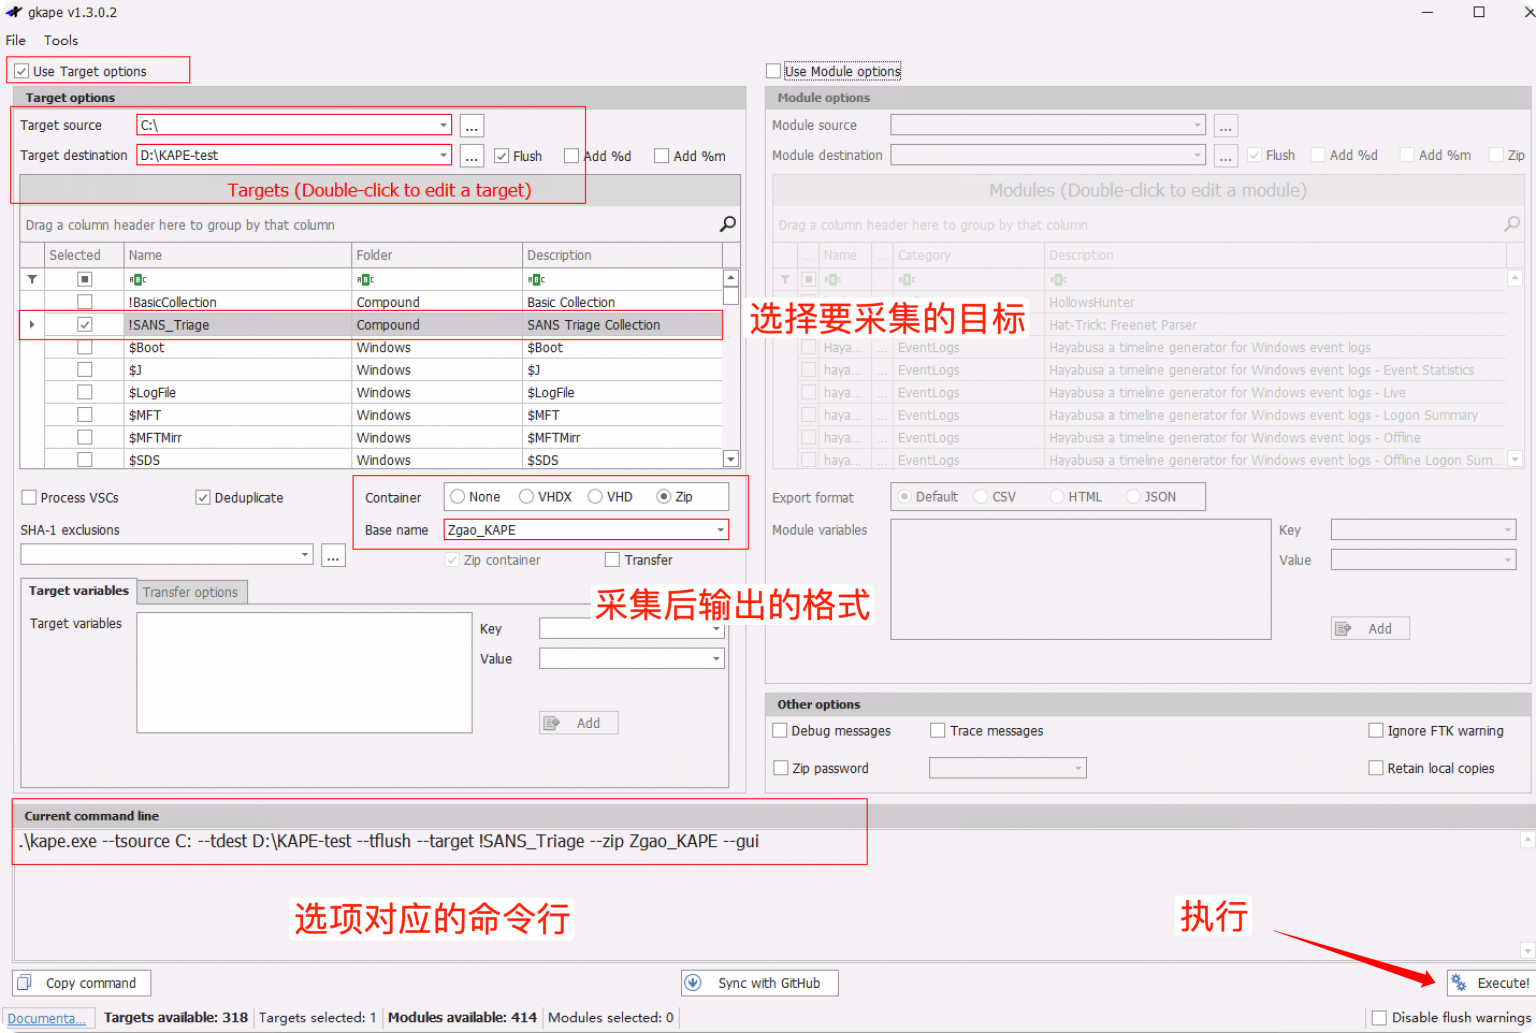Open the Base name dropdown
The height and width of the screenshot is (1033, 1536).
click(719, 529)
